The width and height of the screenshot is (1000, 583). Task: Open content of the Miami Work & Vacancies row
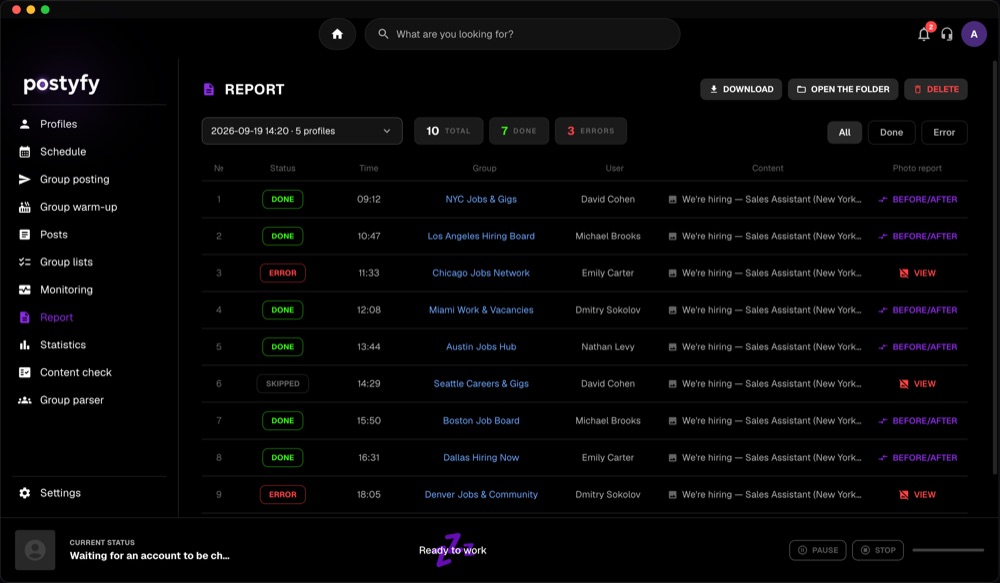click(x=765, y=310)
